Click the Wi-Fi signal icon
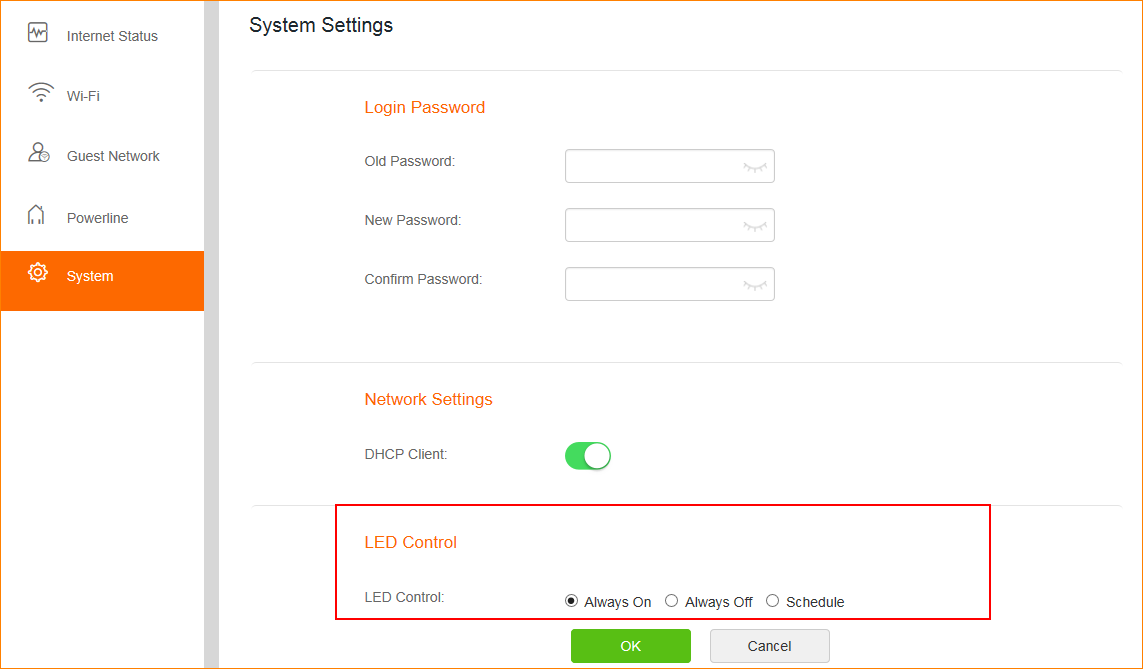The image size is (1143, 669). point(40,94)
